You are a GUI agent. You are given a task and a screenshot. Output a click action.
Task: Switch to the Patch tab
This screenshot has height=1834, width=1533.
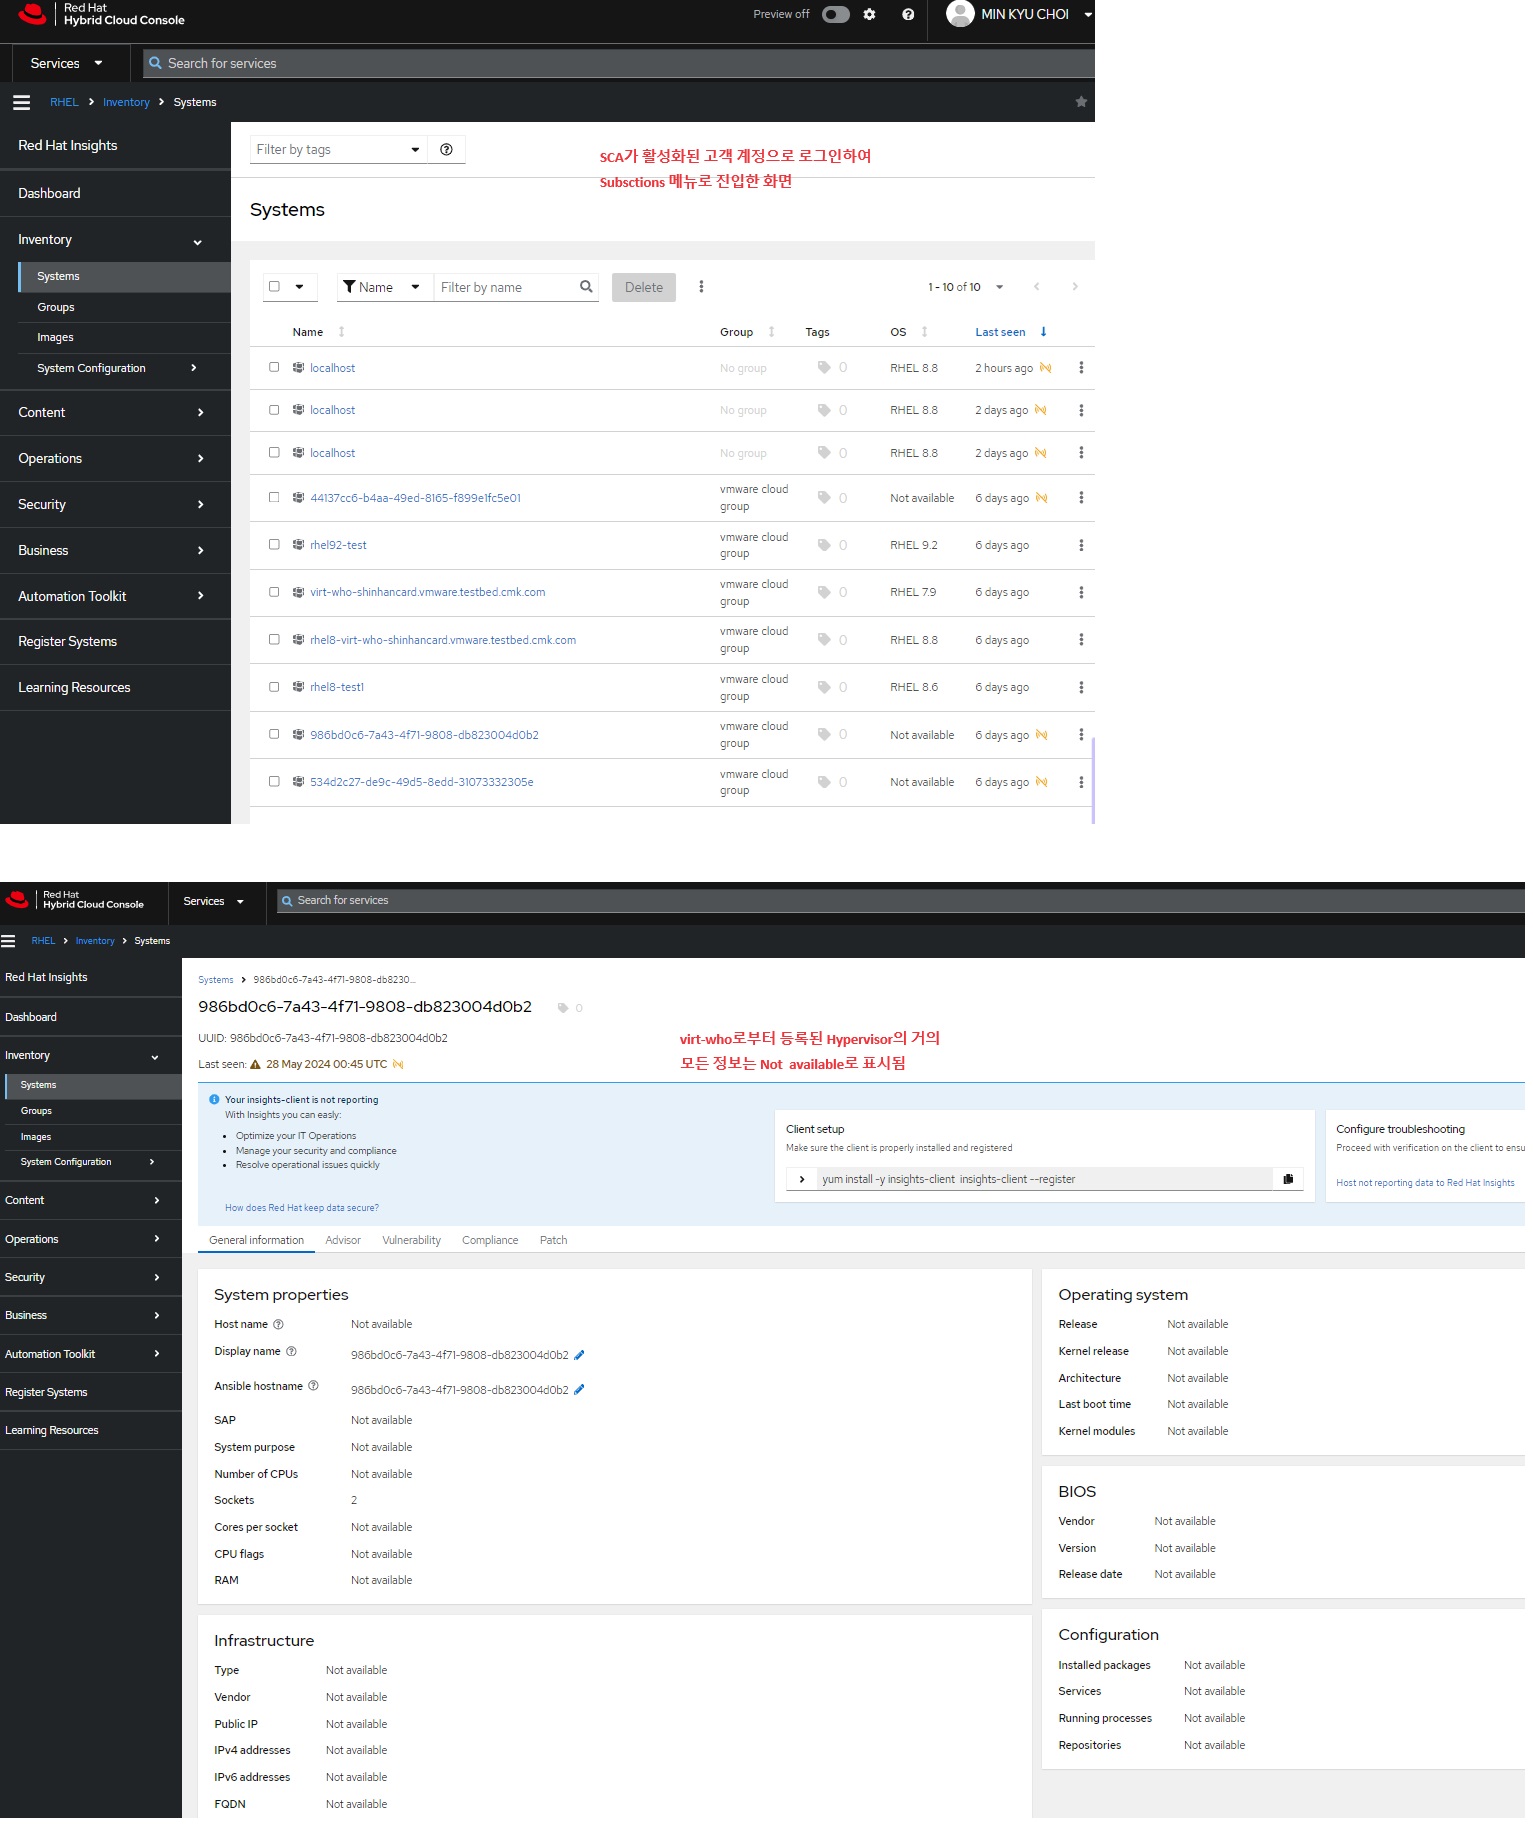coord(553,1240)
